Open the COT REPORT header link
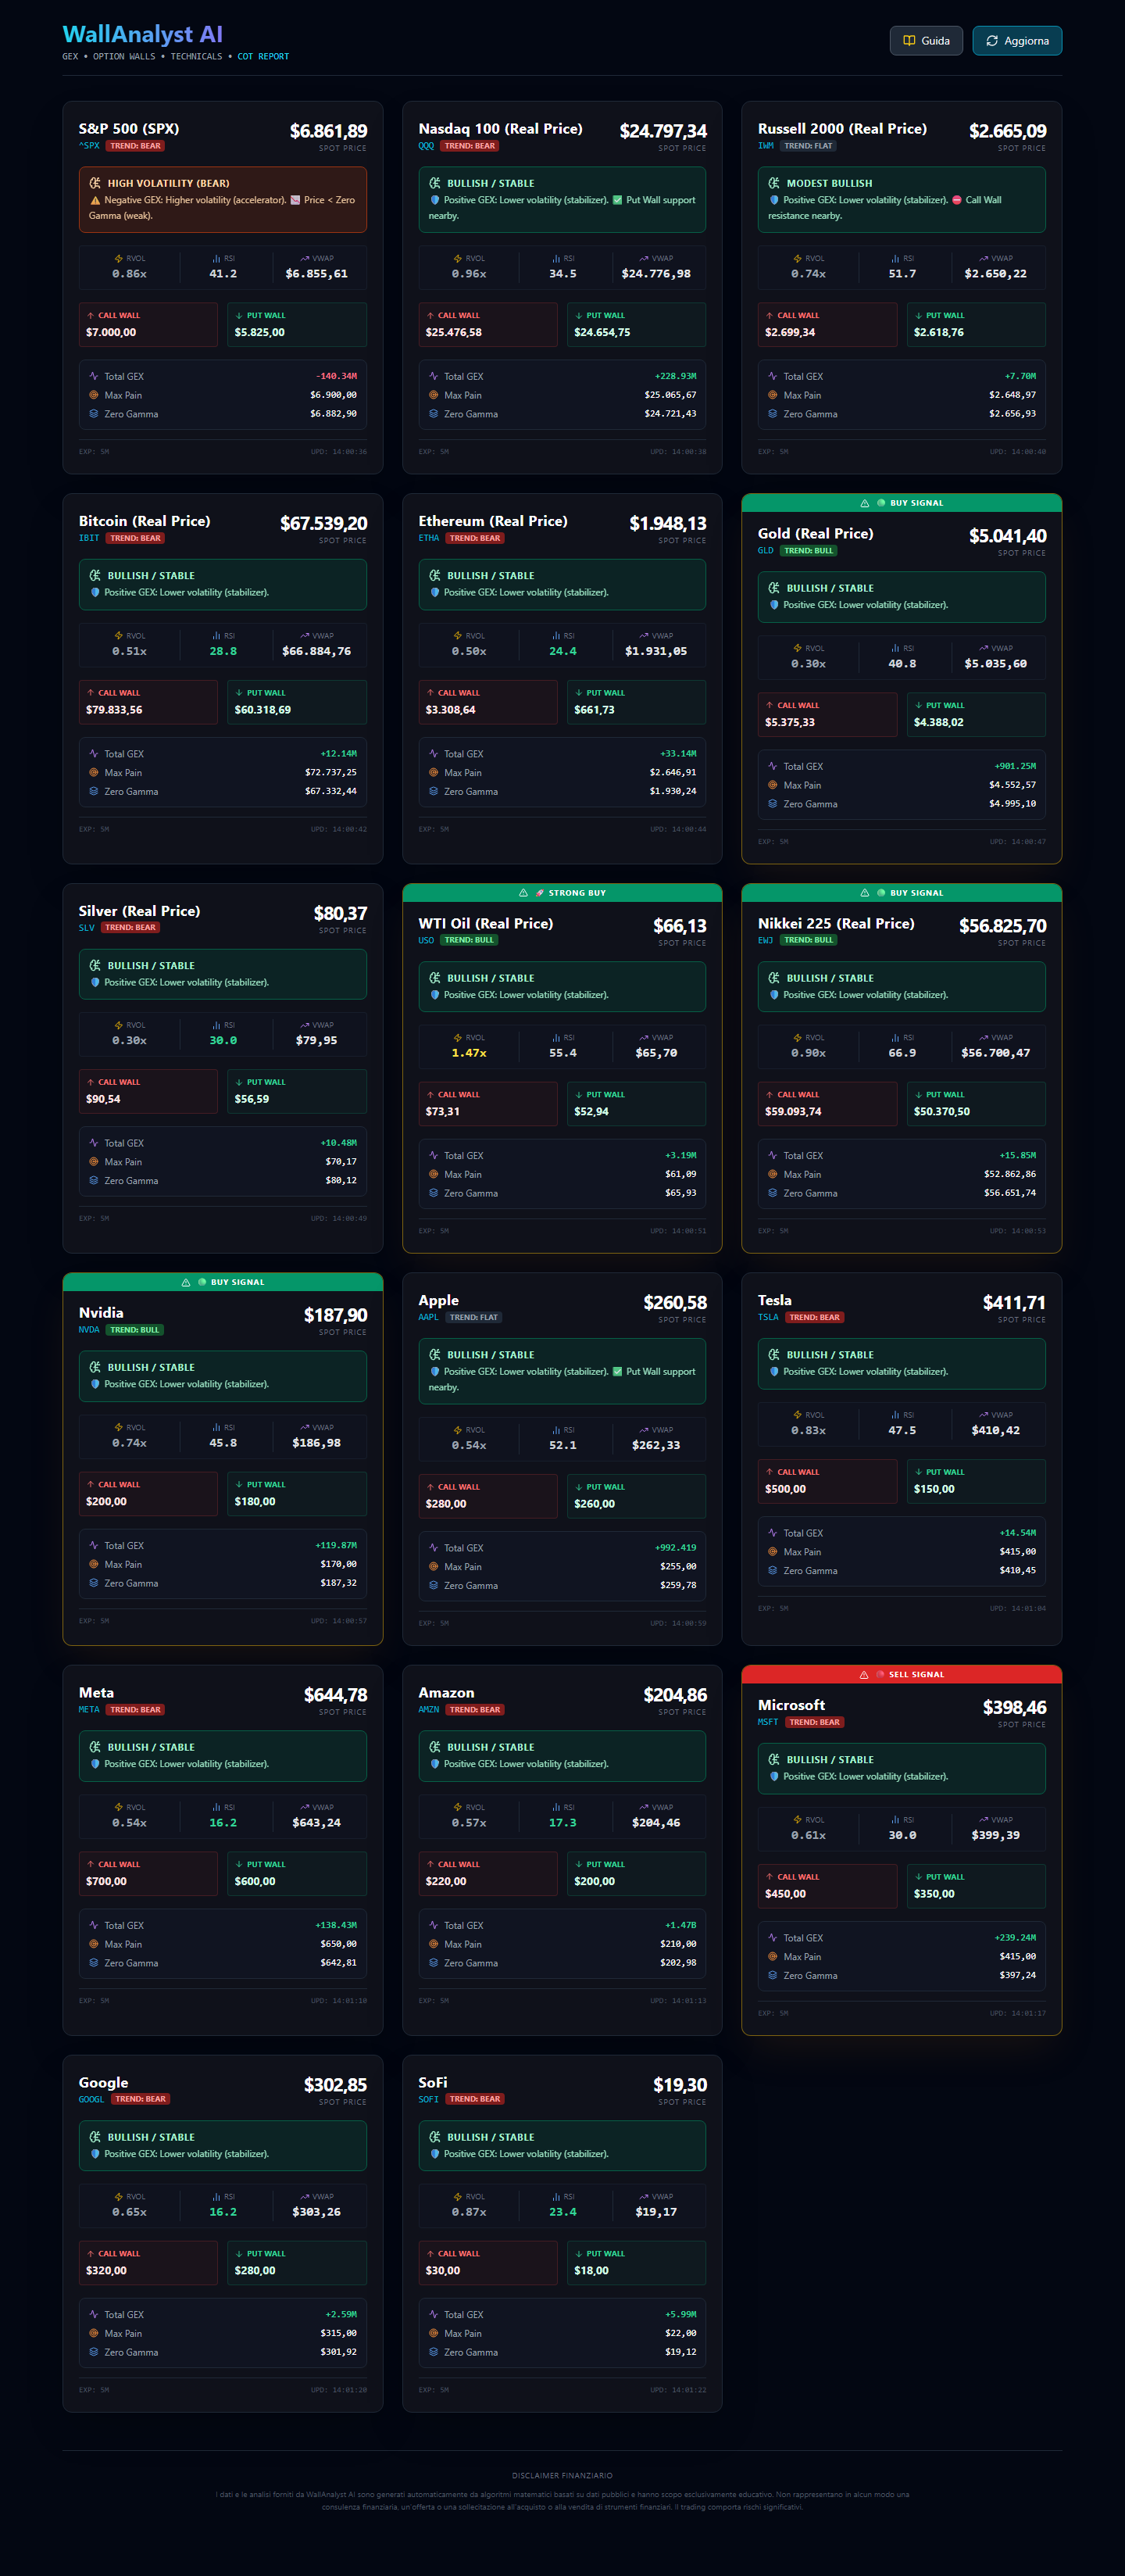The image size is (1125, 2576). coord(263,57)
